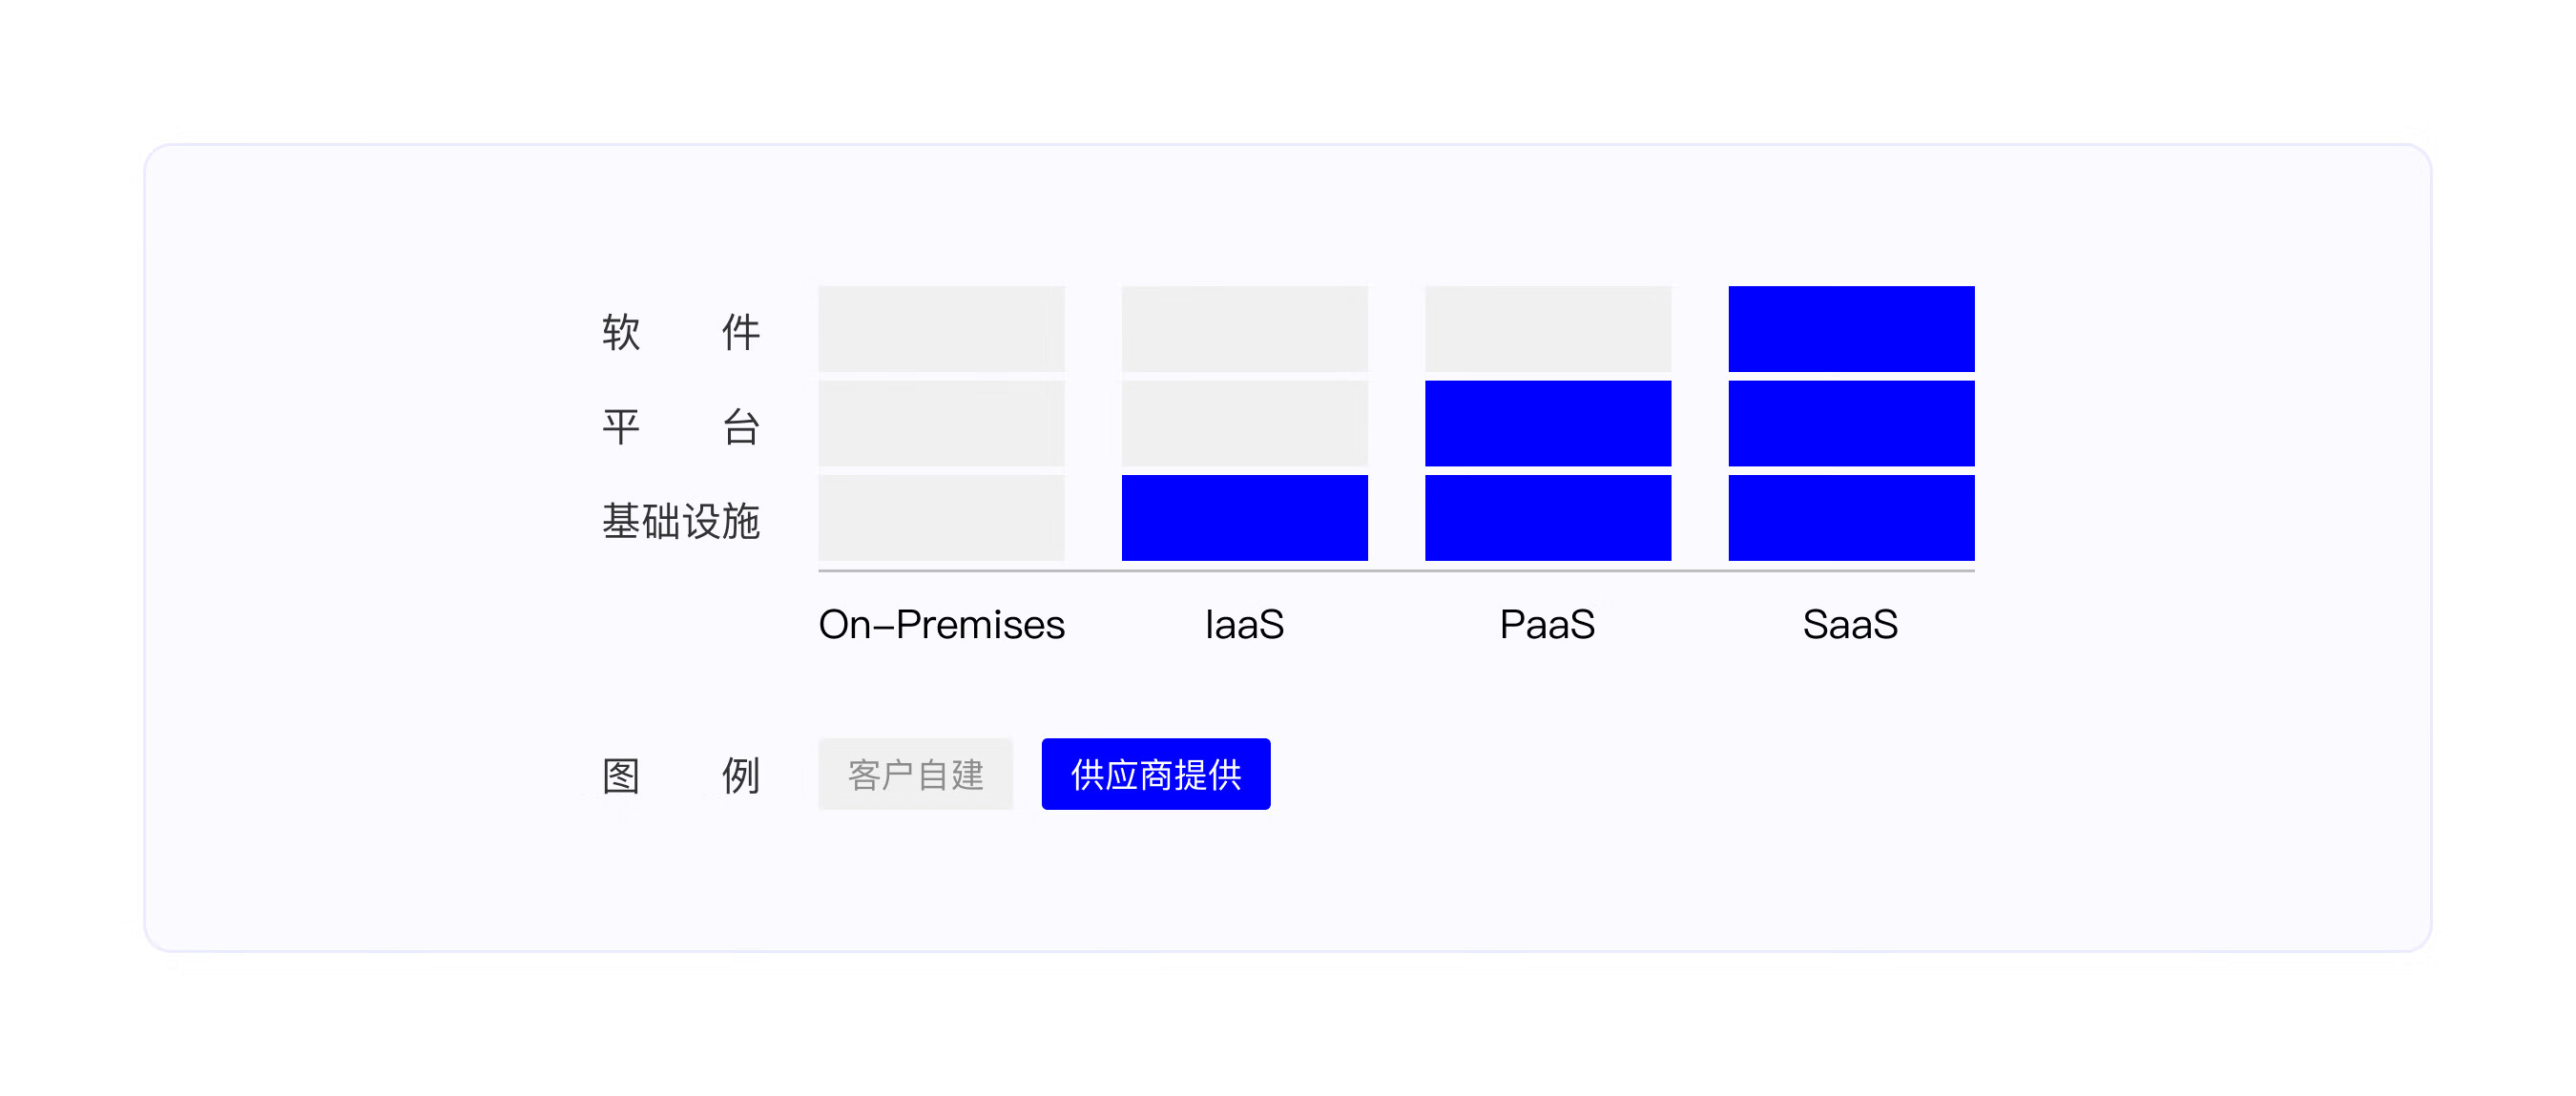
Task: Select the SaaS 平台 blue block
Action: click(1851, 423)
